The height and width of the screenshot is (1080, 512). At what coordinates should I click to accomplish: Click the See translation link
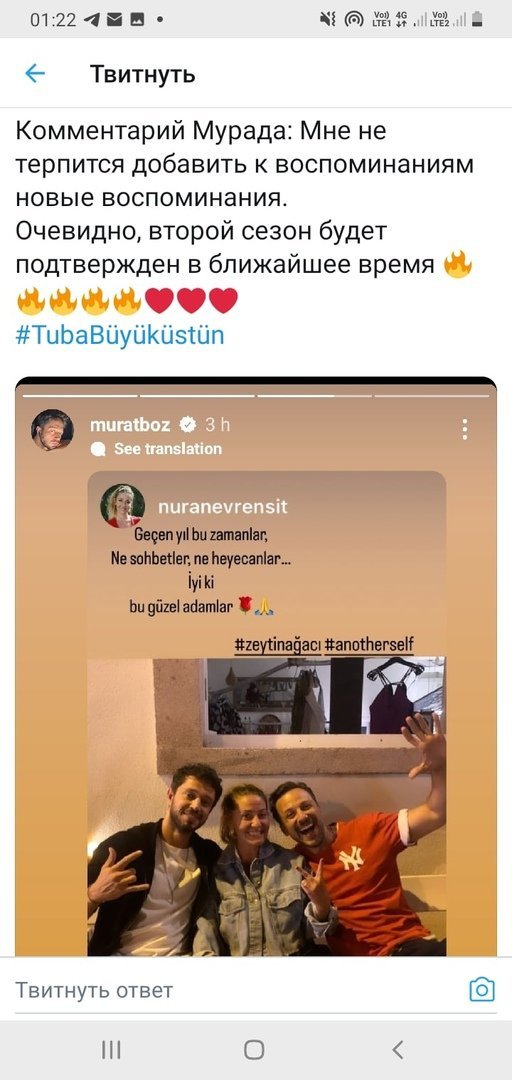[x=167, y=449]
